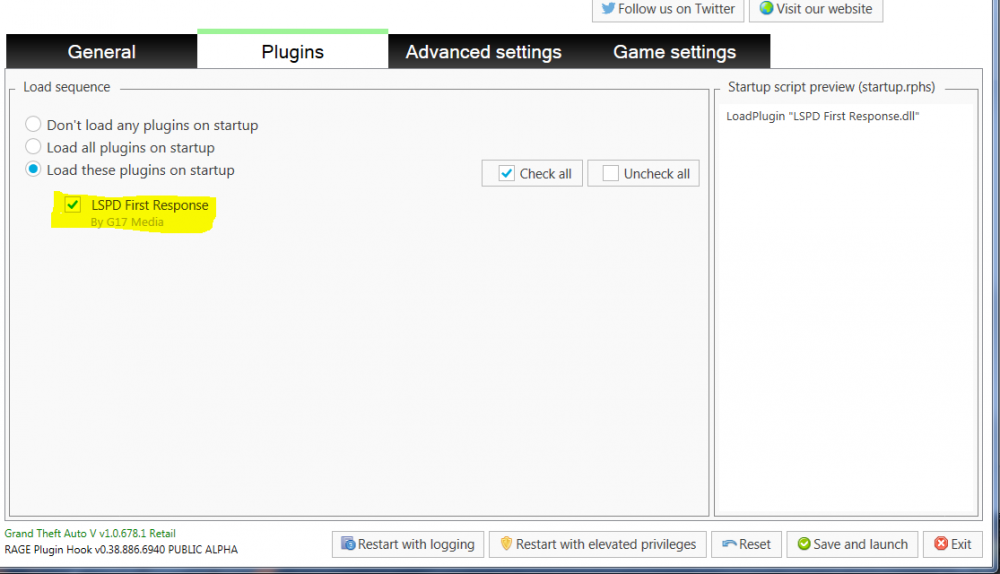Click Restart with logging
Image resolution: width=1000 pixels, height=574 pixels.
coord(408,544)
